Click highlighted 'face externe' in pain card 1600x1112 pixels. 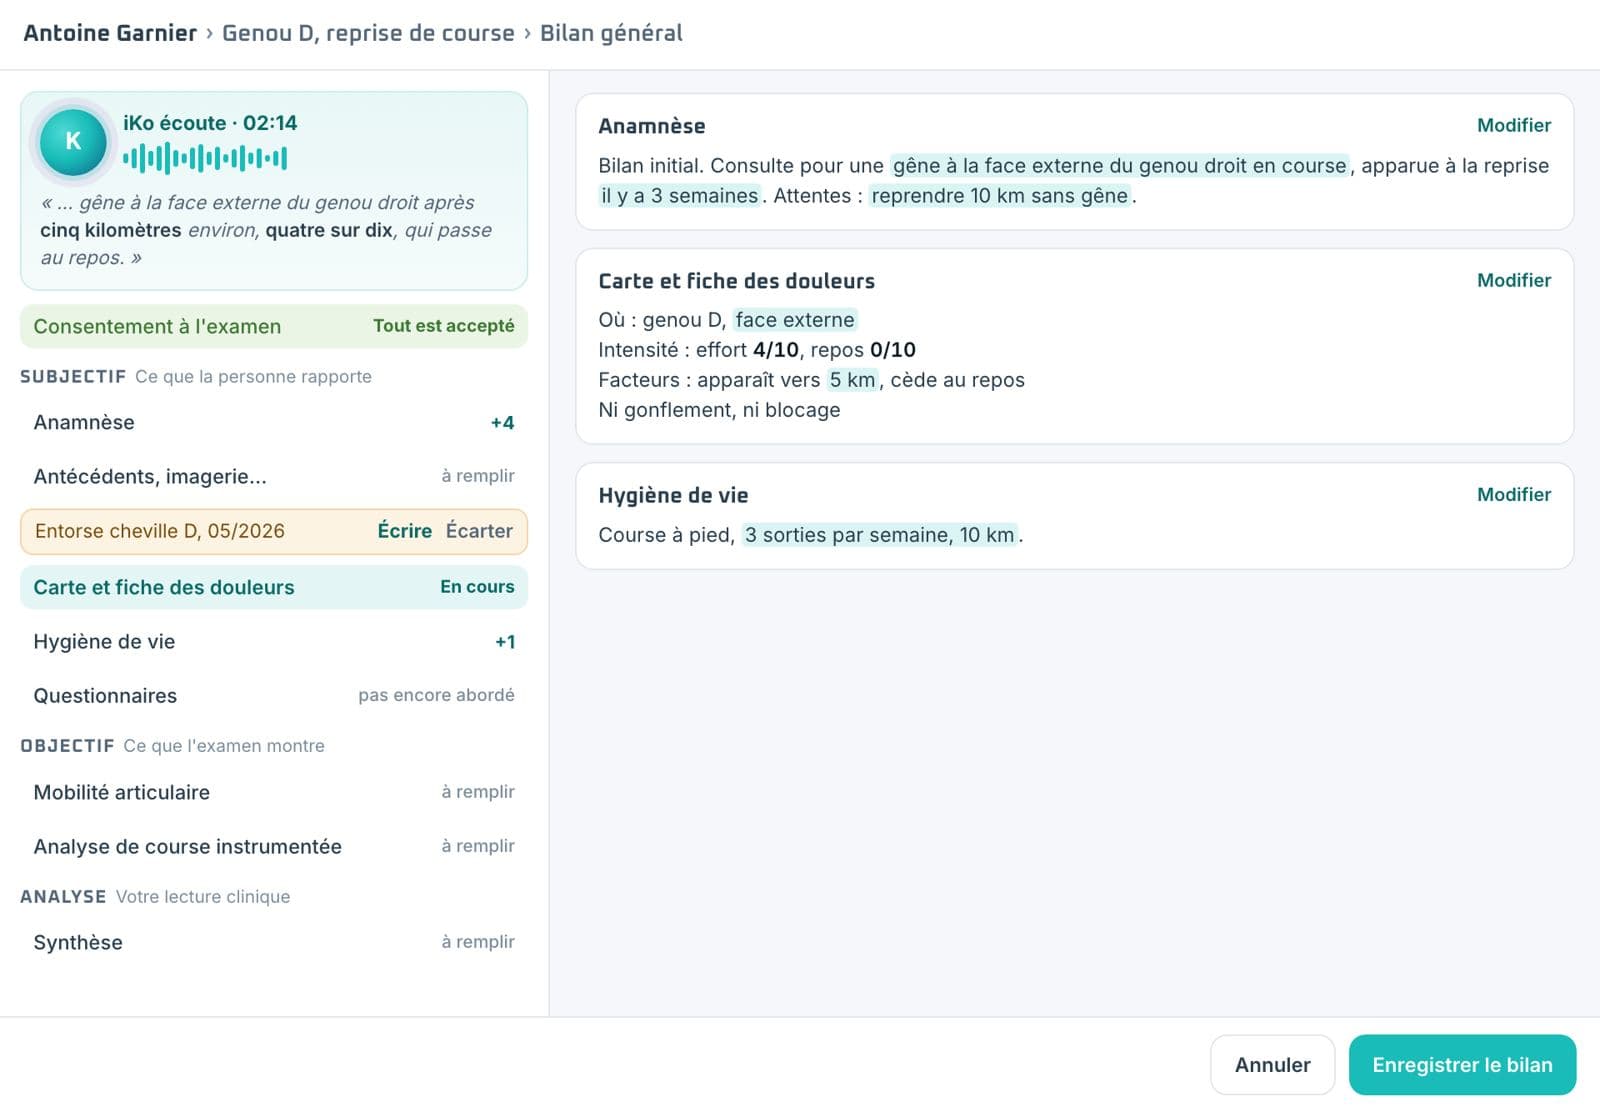tap(795, 320)
